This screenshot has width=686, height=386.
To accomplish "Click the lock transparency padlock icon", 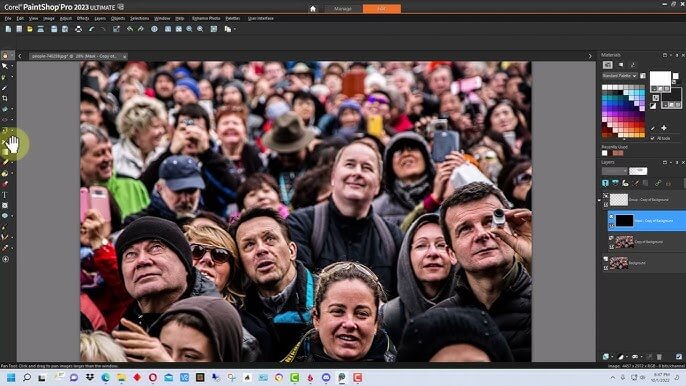I will pyautogui.click(x=668, y=183).
